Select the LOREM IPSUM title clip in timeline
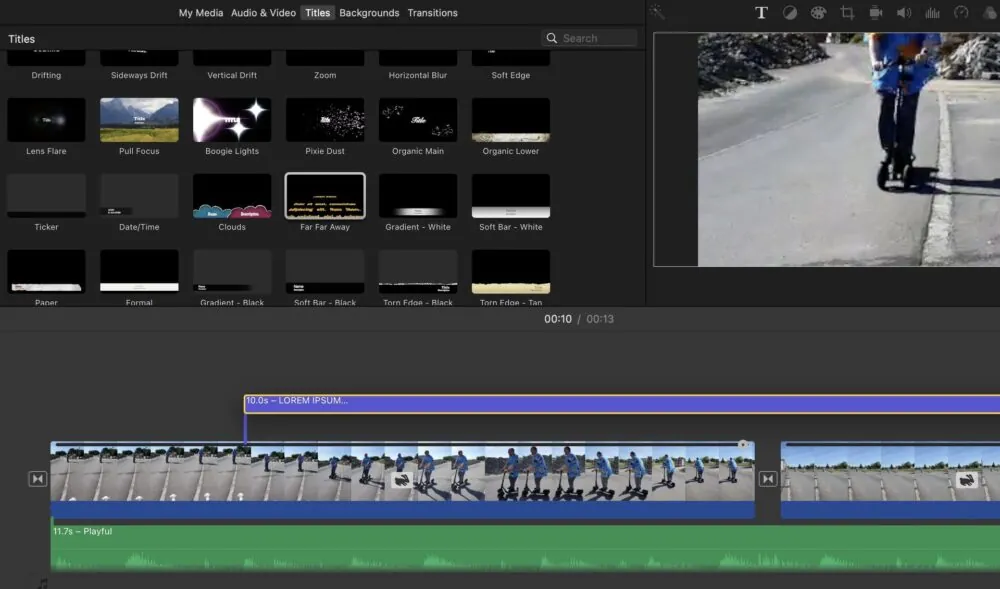Image resolution: width=1000 pixels, height=589 pixels. [622, 404]
